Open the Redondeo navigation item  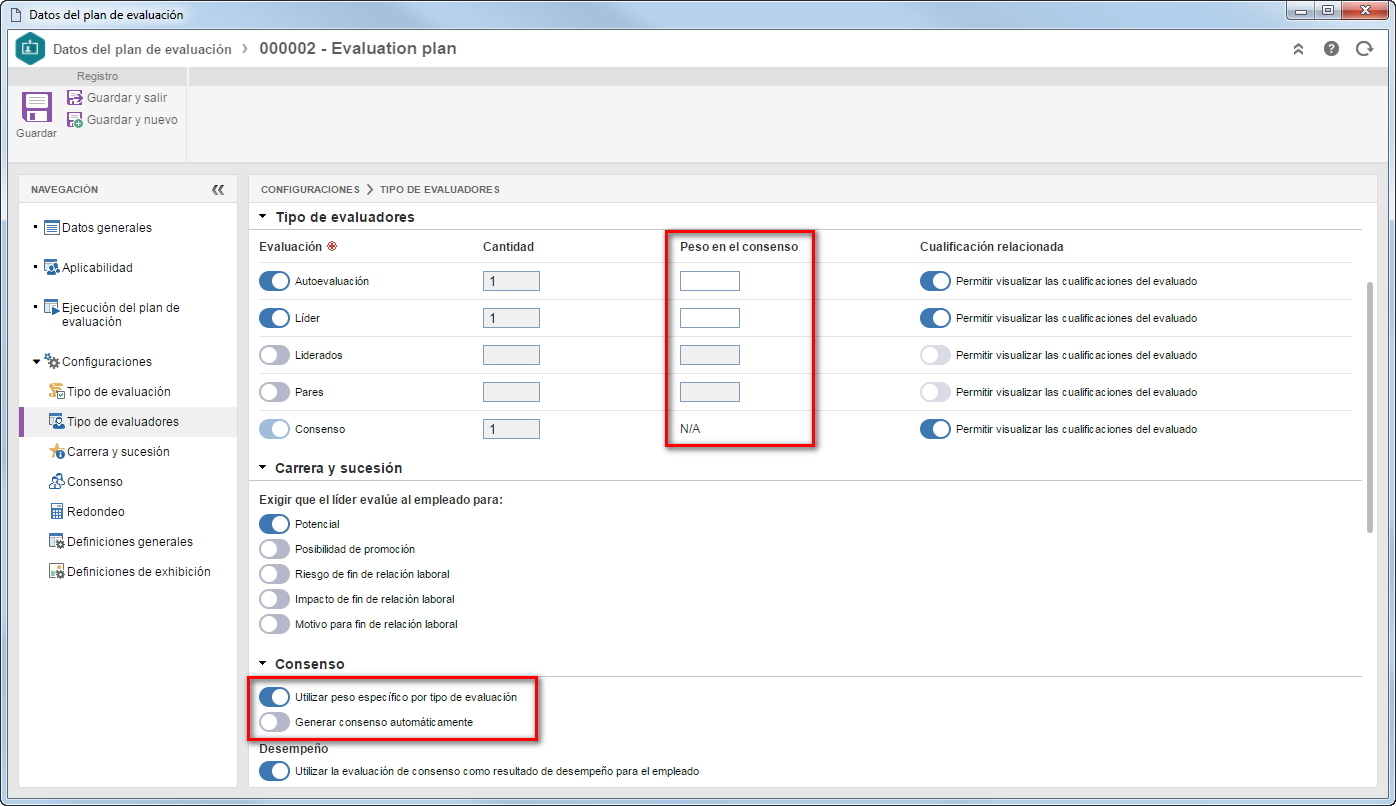[x=95, y=512]
